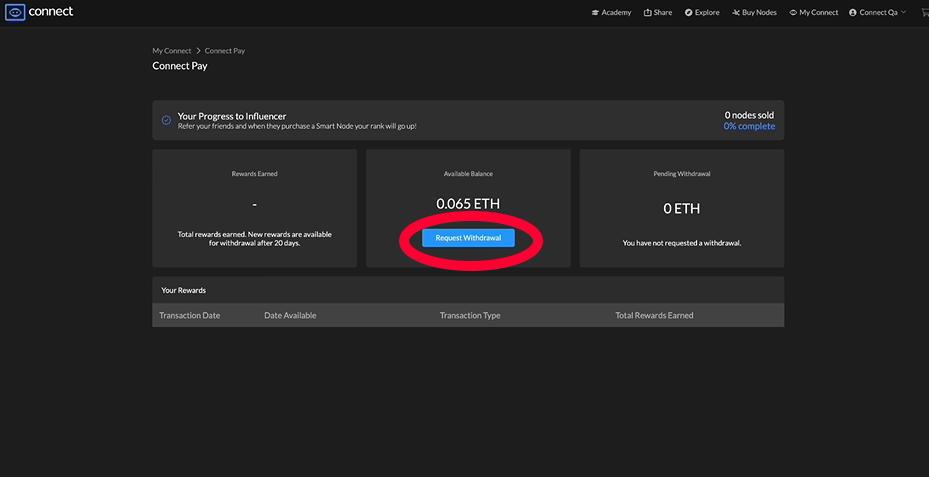The width and height of the screenshot is (929, 477).
Task: Click the My Connect breadcrumb link
Action: pyautogui.click(x=172, y=51)
